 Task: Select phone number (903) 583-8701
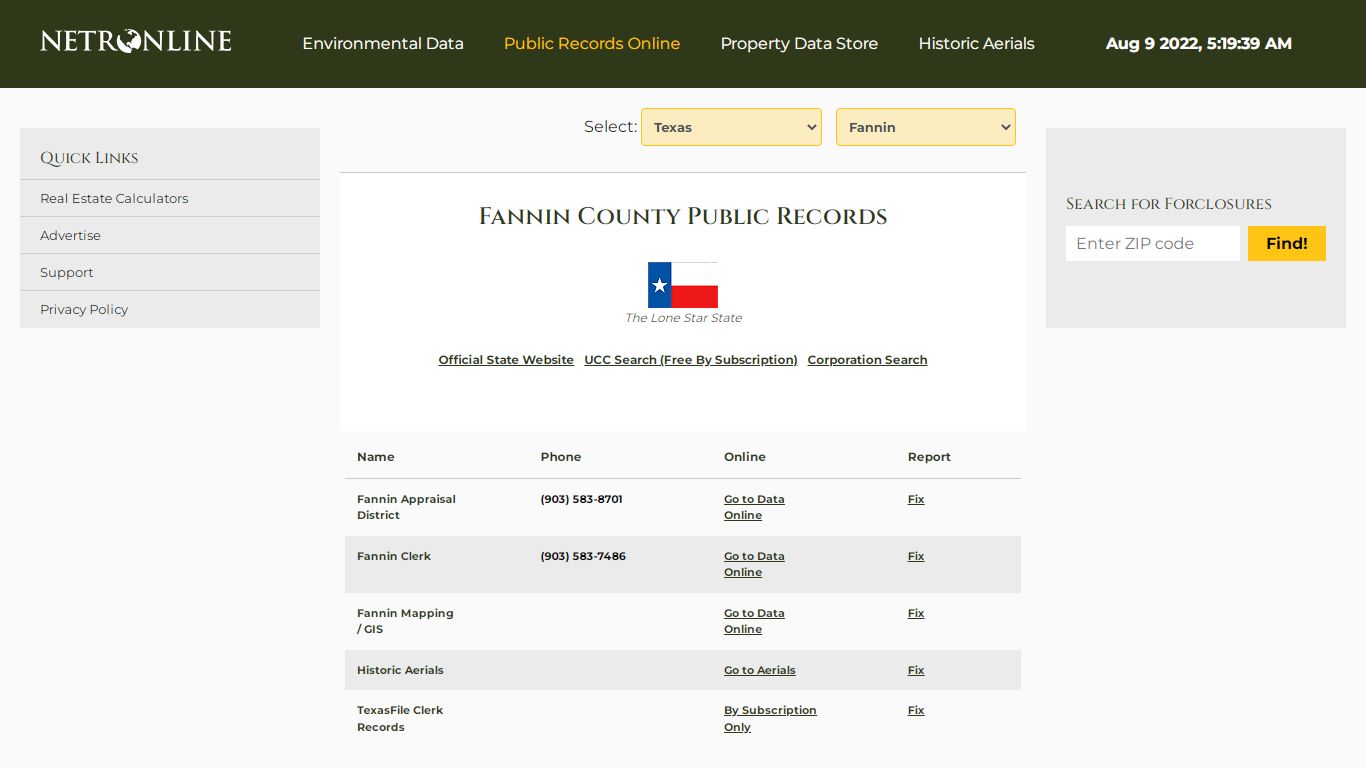point(581,499)
